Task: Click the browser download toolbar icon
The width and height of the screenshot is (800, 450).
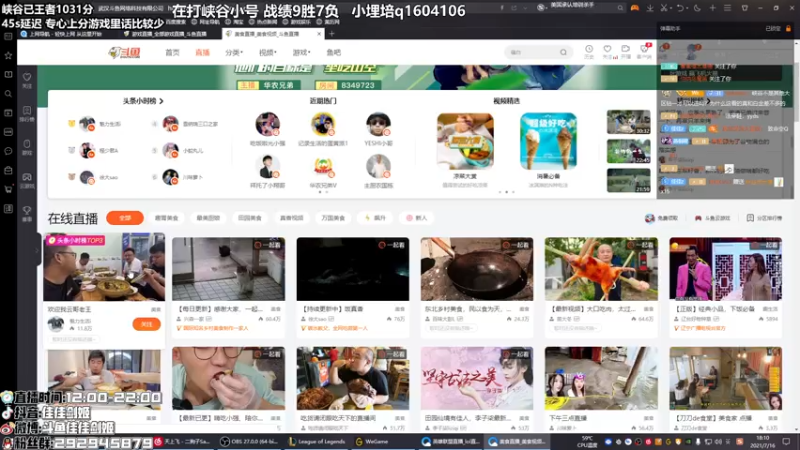Action: [650, 8]
